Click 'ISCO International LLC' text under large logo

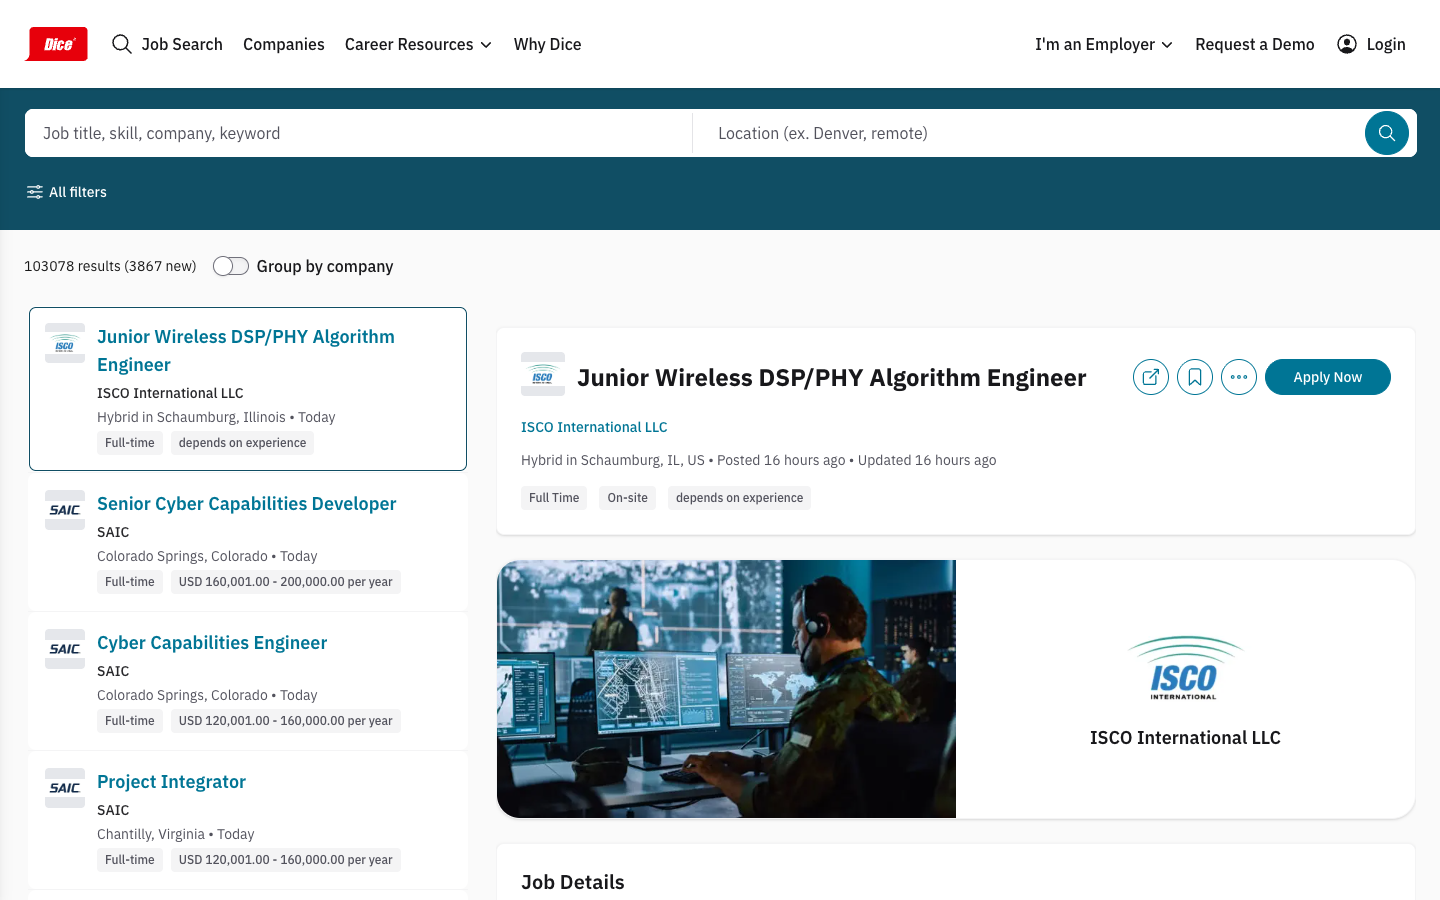coord(1185,738)
